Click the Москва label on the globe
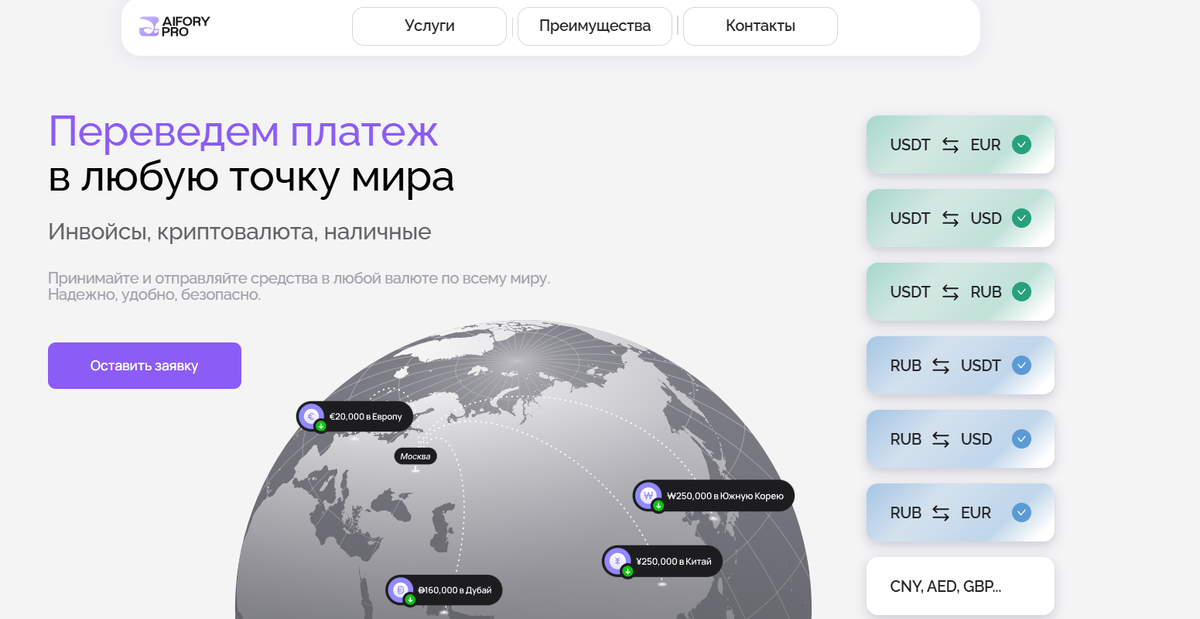This screenshot has height=619, width=1200. coord(415,455)
